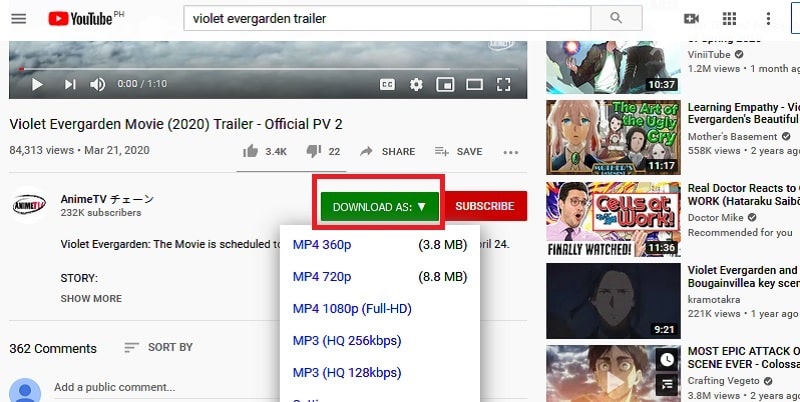Image resolution: width=800 pixels, height=402 pixels.
Task: Open the Cells at Work thumbnail
Action: [613, 219]
